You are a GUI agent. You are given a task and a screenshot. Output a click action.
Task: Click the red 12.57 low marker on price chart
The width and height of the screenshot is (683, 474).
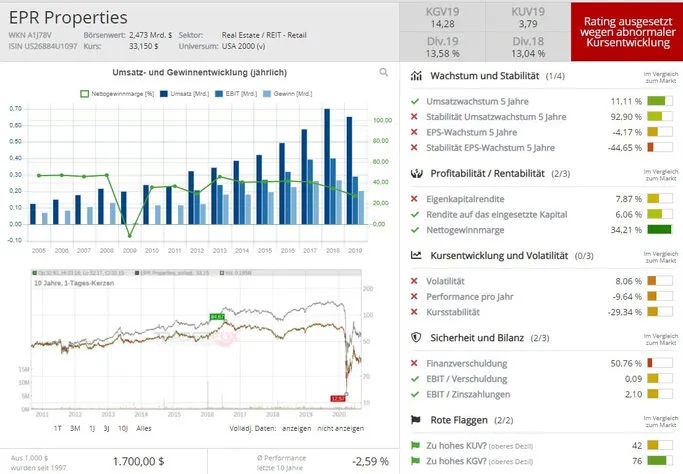[338, 399]
